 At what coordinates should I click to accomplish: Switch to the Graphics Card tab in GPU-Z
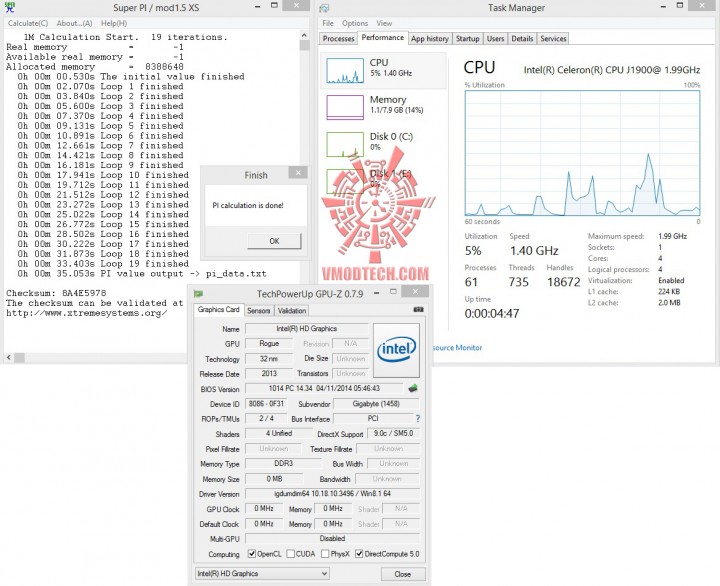[219, 310]
